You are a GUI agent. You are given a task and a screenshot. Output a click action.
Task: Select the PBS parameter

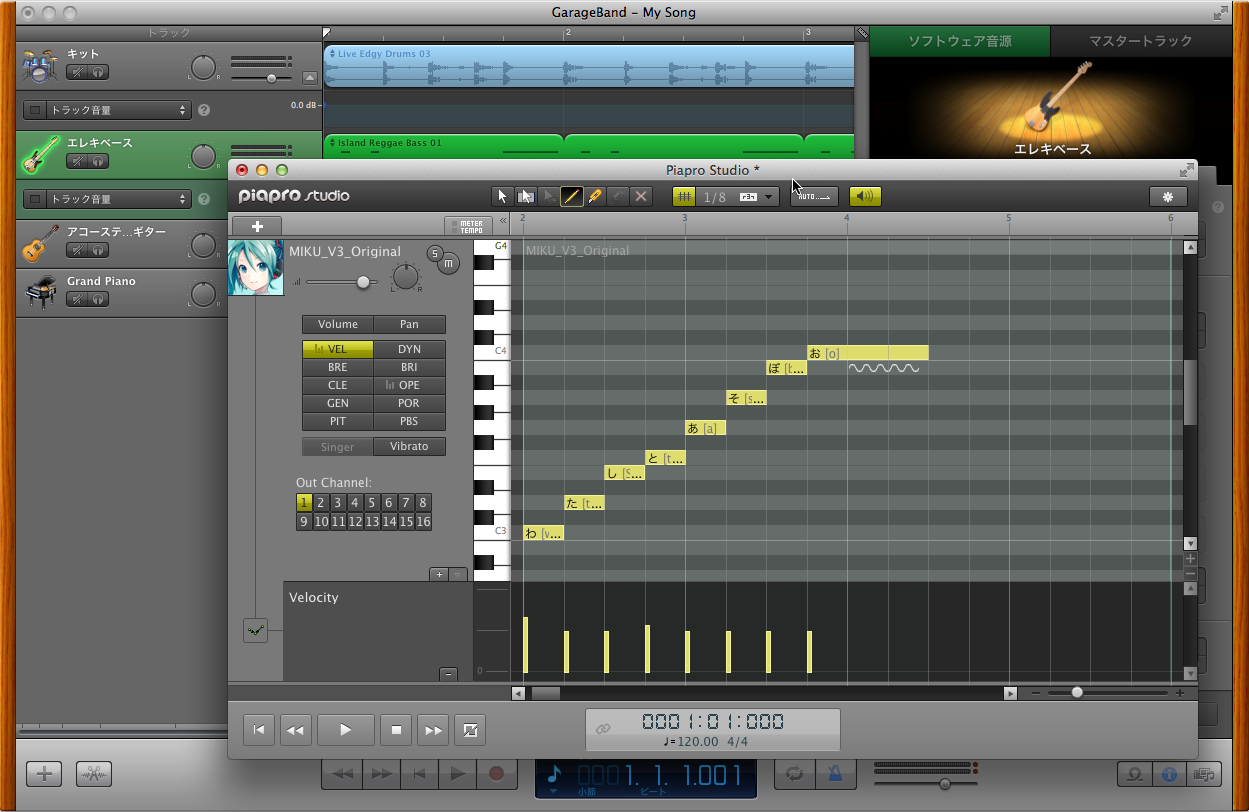(x=409, y=421)
